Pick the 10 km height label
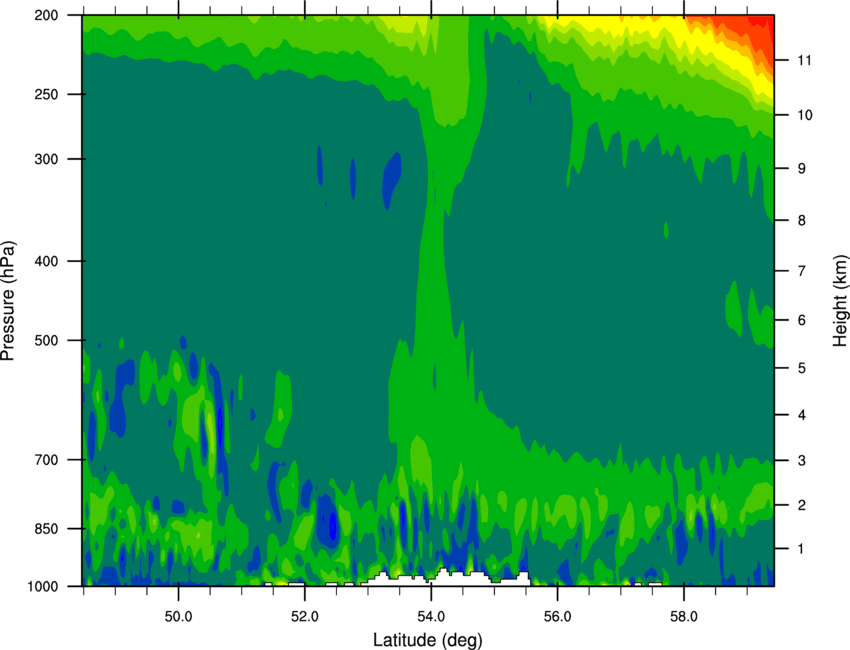Image resolution: width=850 pixels, height=650 pixels. [x=805, y=115]
